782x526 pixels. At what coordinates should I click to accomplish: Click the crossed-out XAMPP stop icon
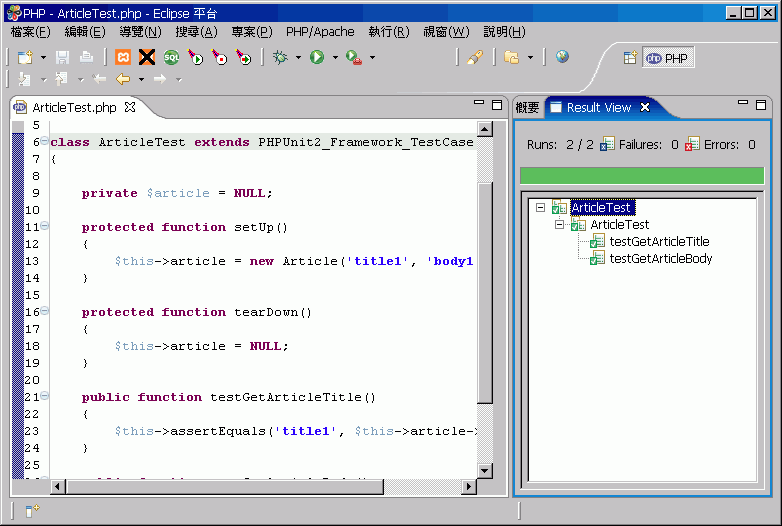(147, 57)
